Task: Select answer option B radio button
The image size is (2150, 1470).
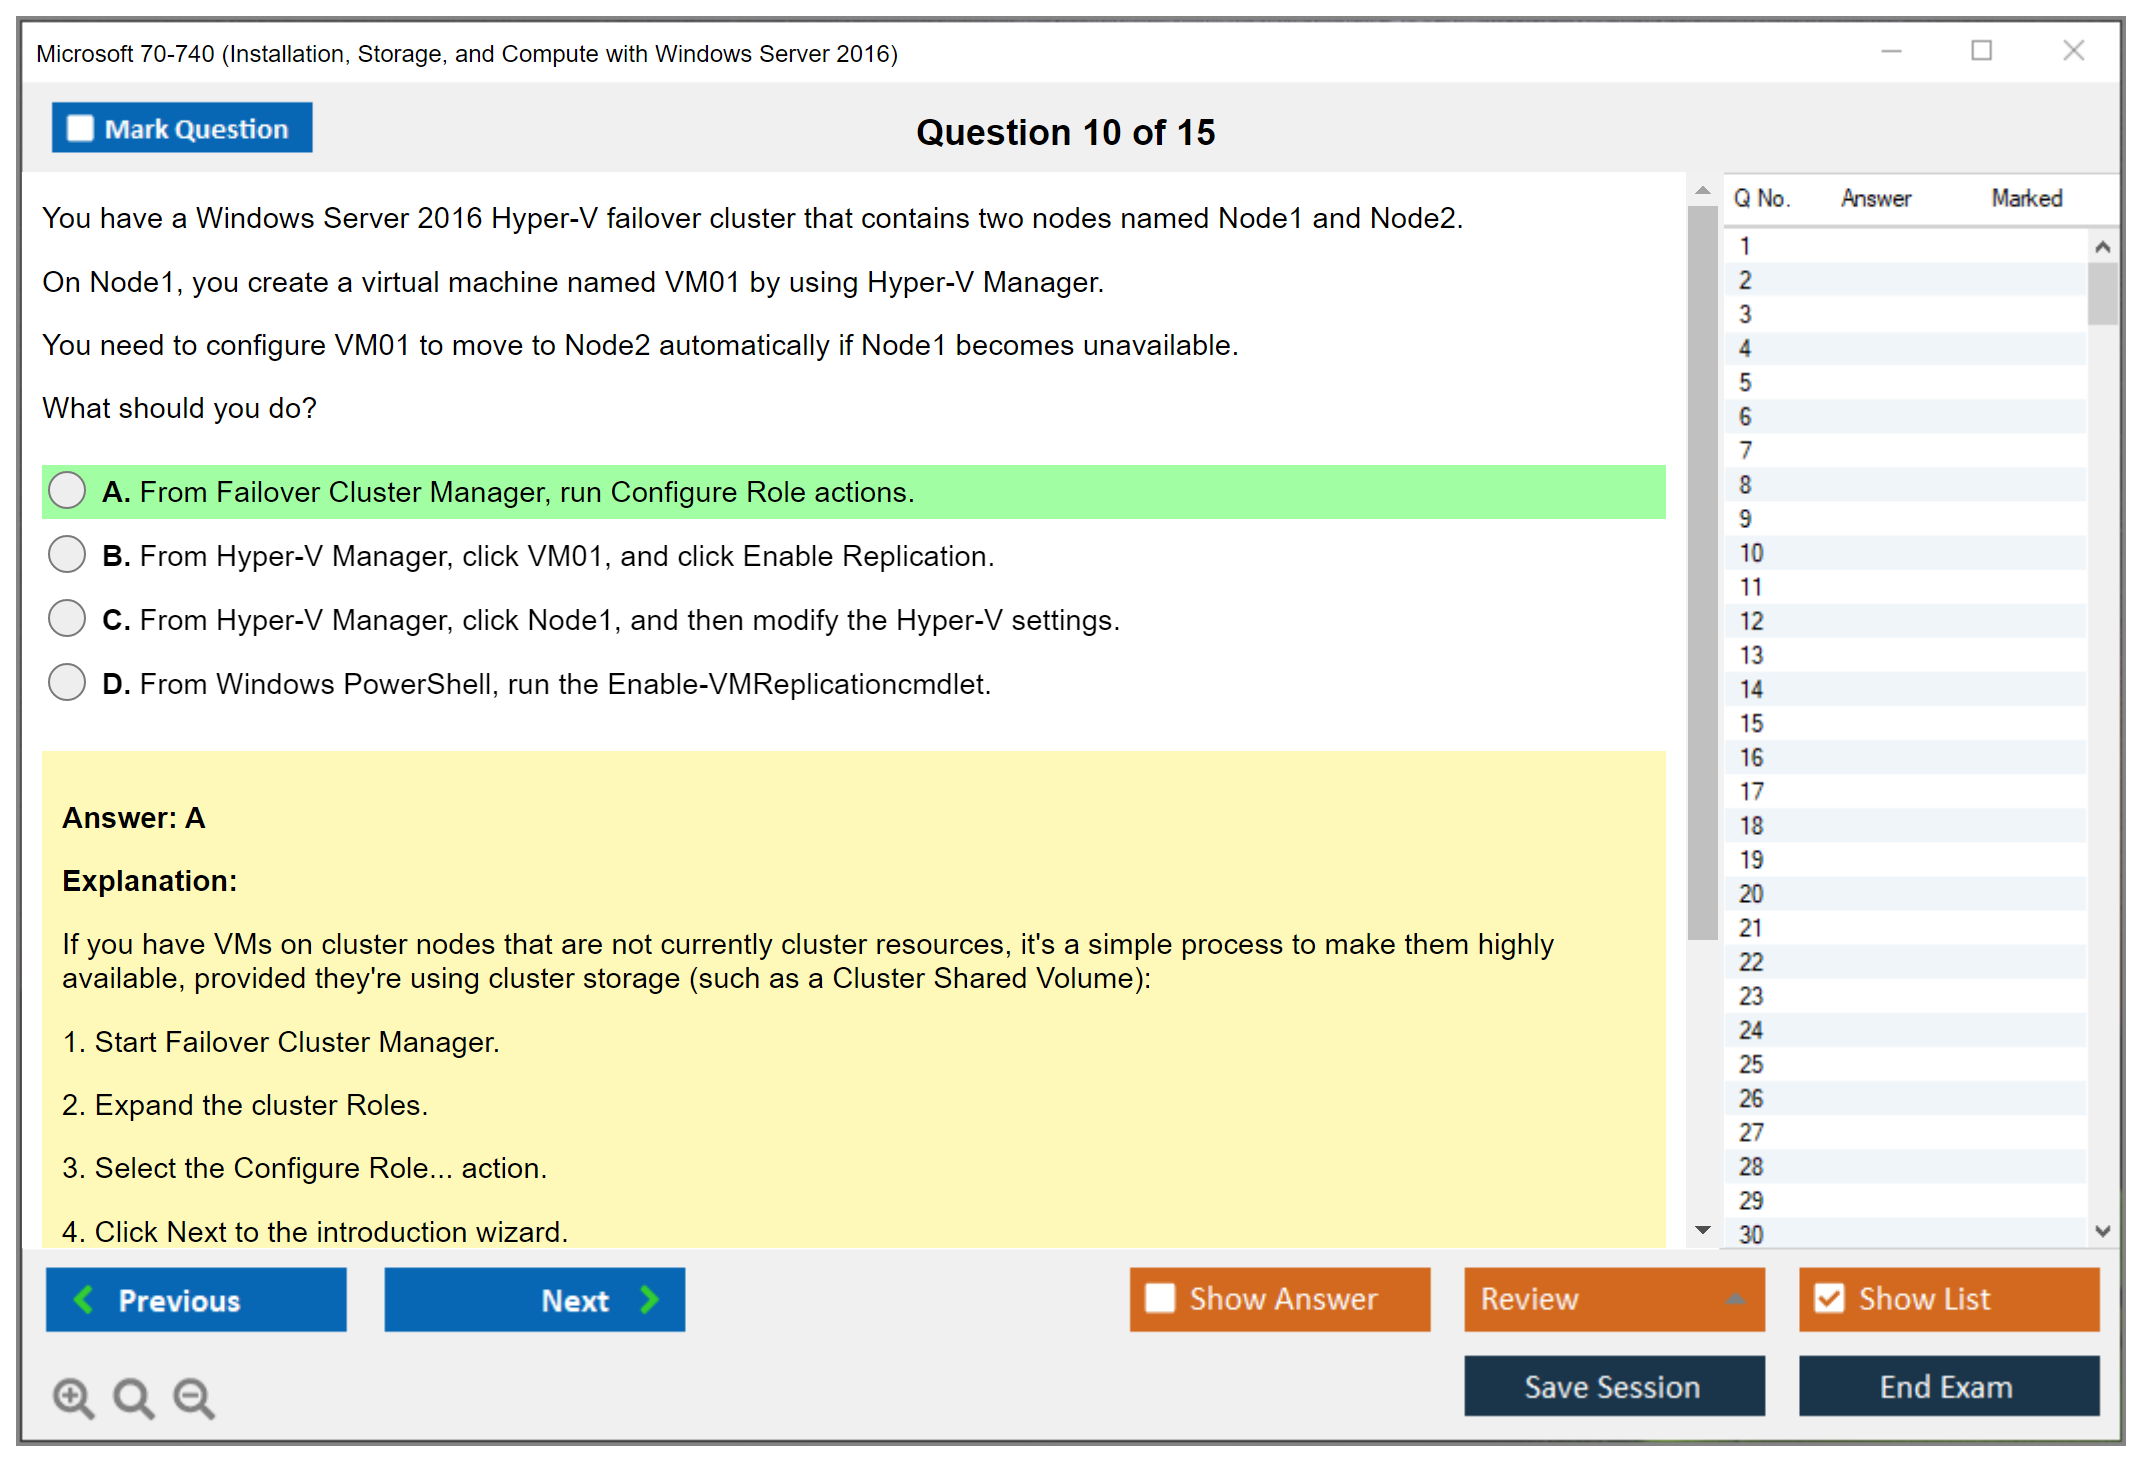Action: 67,555
